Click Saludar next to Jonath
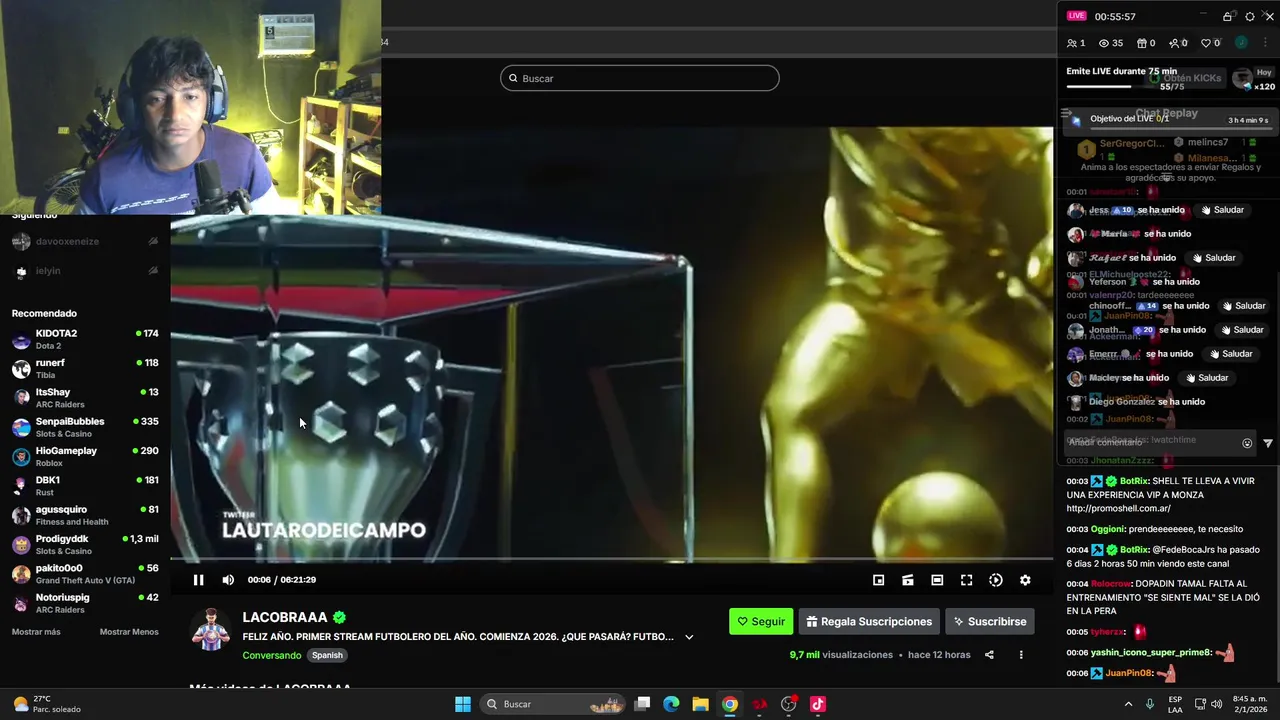Image resolution: width=1280 pixels, height=720 pixels. point(1241,330)
